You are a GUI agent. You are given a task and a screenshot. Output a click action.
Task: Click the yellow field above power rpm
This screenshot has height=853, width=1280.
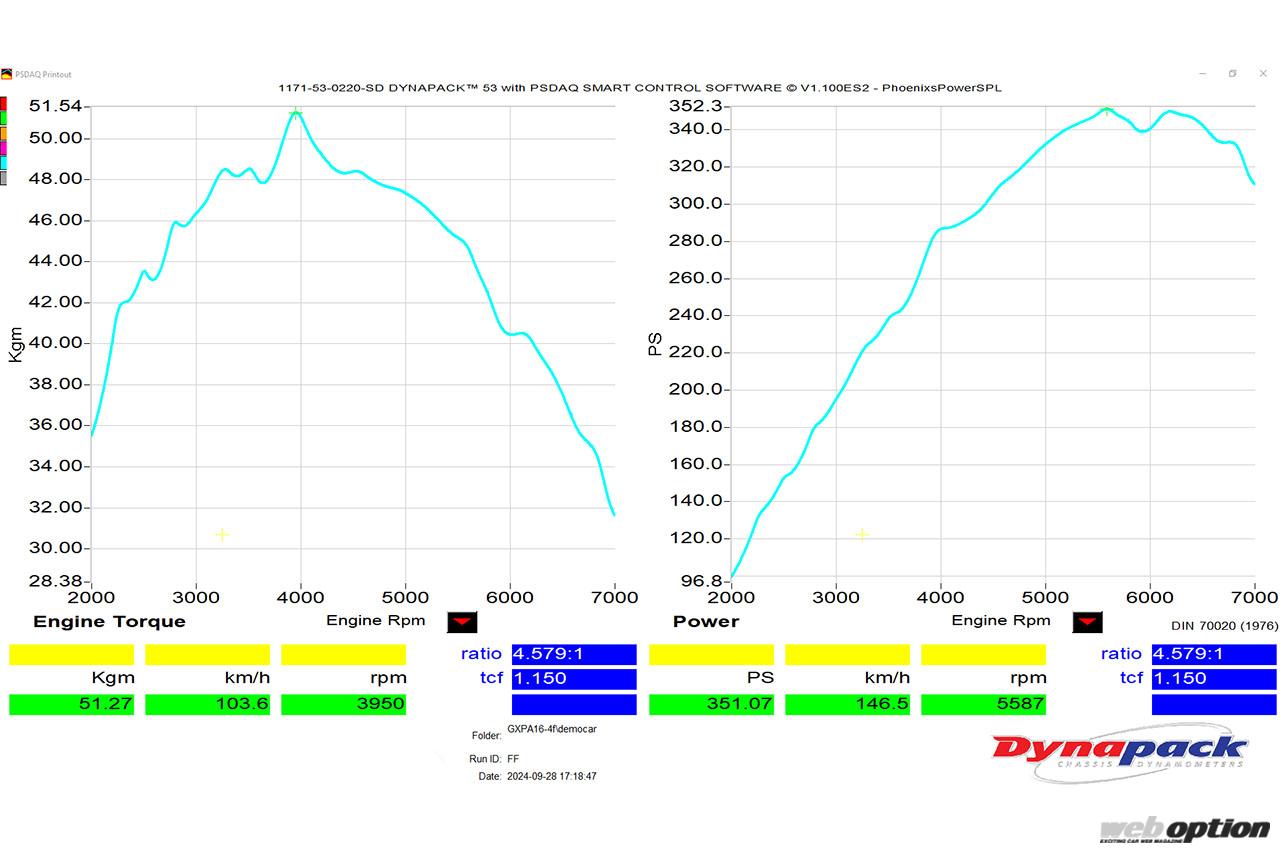click(983, 654)
